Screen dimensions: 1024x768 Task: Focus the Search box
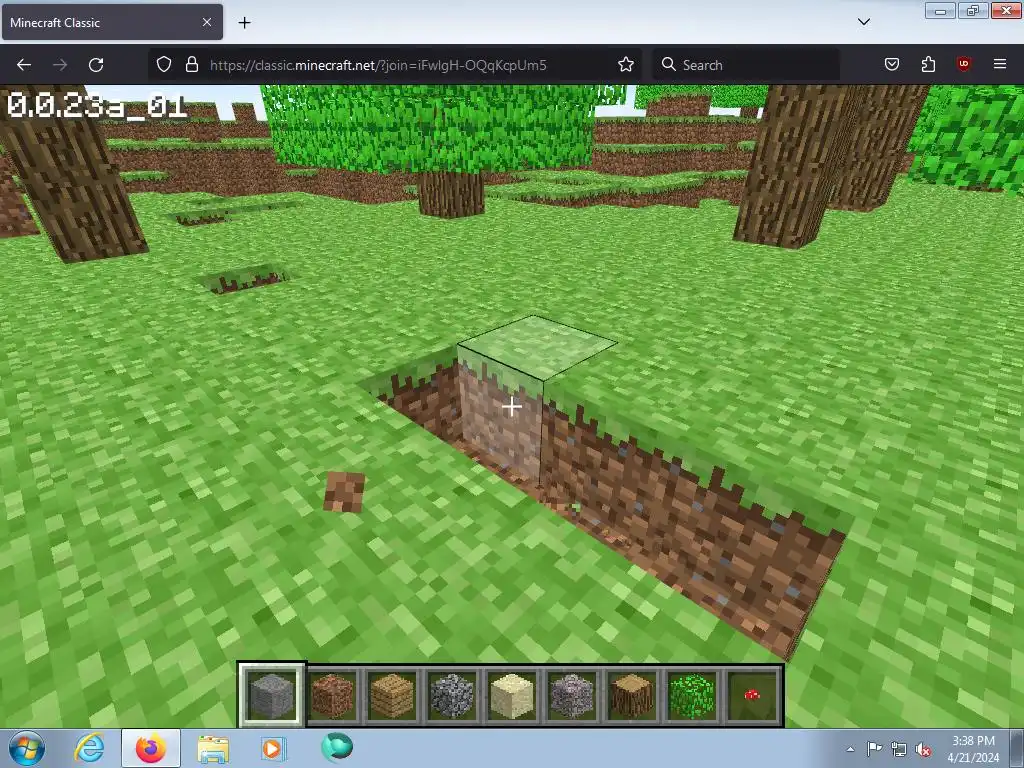tap(746, 65)
